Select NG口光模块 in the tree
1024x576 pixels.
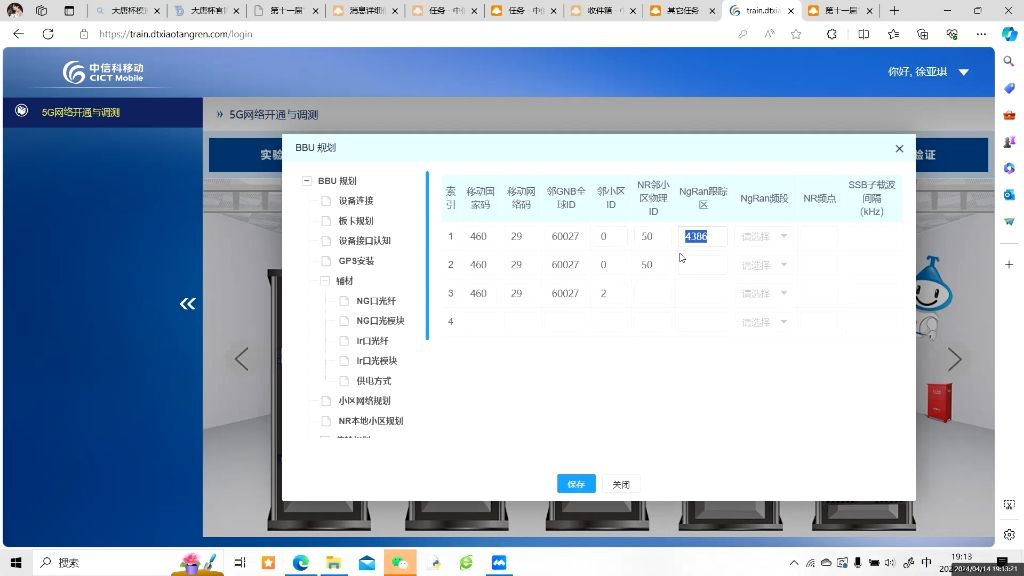coord(380,321)
